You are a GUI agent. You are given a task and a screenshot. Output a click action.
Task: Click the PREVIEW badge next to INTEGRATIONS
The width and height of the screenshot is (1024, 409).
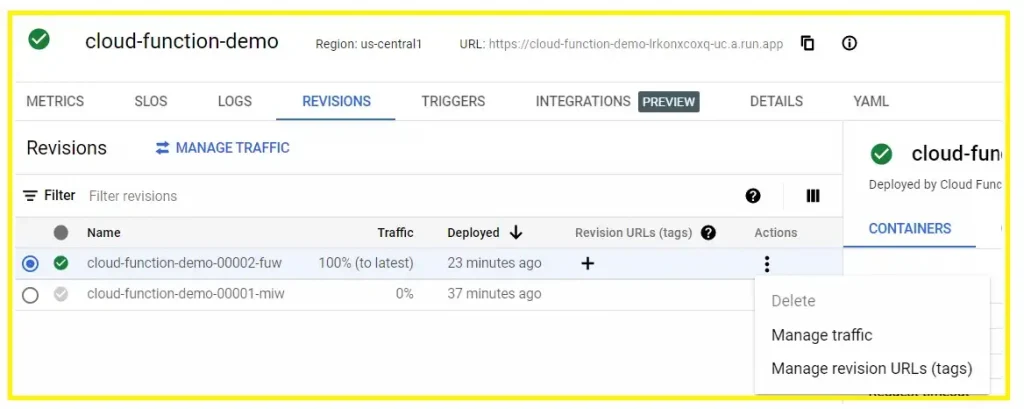[669, 102]
